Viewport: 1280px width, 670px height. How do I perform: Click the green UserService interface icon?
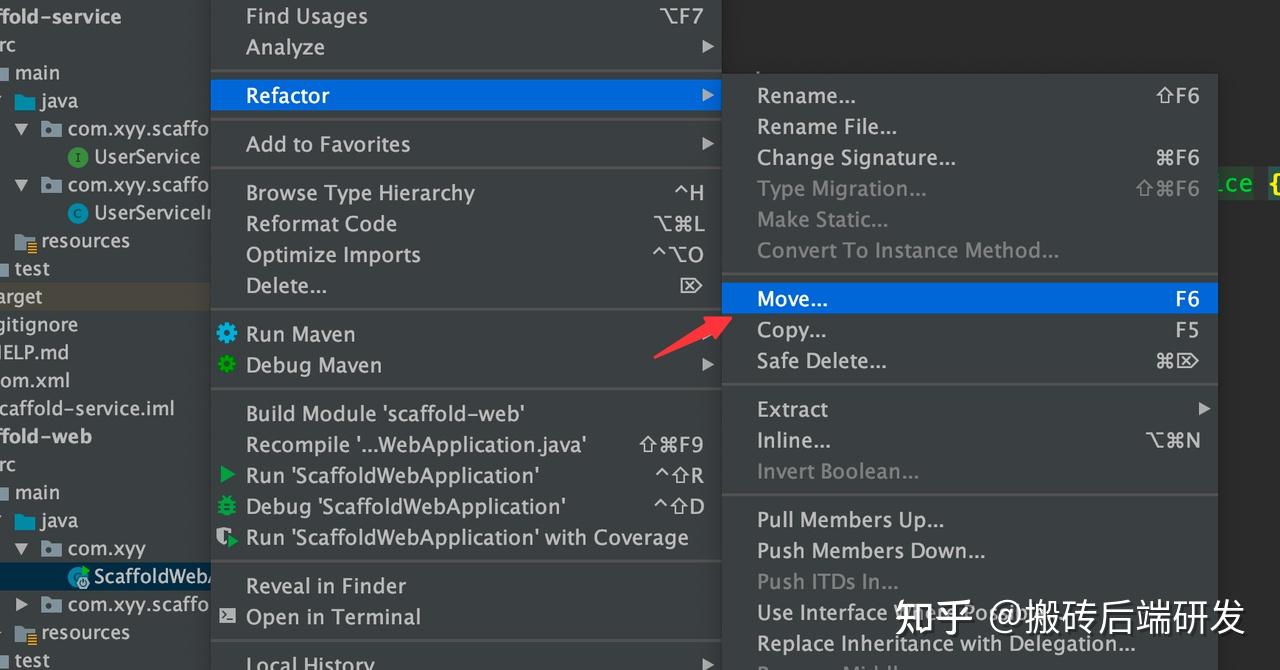click(77, 157)
